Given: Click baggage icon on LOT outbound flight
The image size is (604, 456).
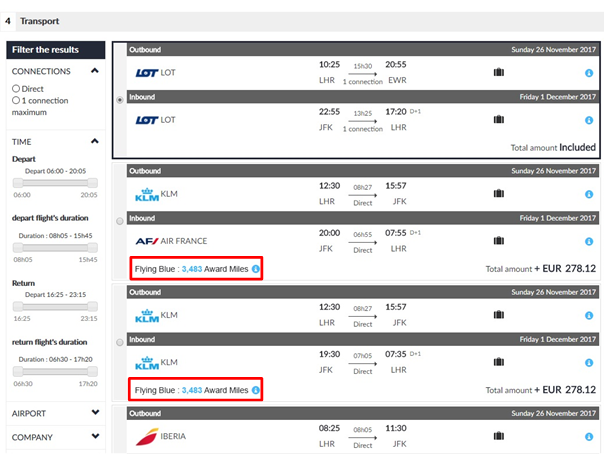Looking at the screenshot, I should (x=498, y=72).
